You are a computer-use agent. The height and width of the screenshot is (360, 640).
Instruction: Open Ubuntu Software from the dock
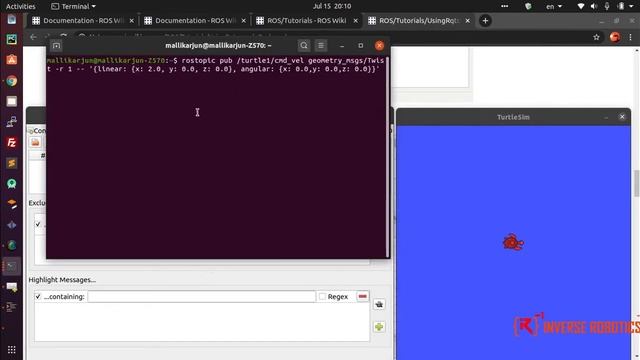[11, 60]
